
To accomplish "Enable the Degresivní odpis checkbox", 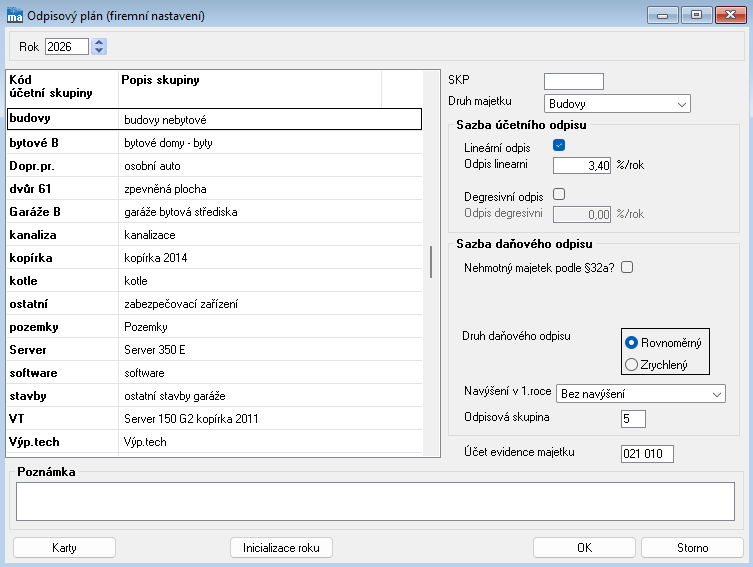I will click(x=559, y=194).
